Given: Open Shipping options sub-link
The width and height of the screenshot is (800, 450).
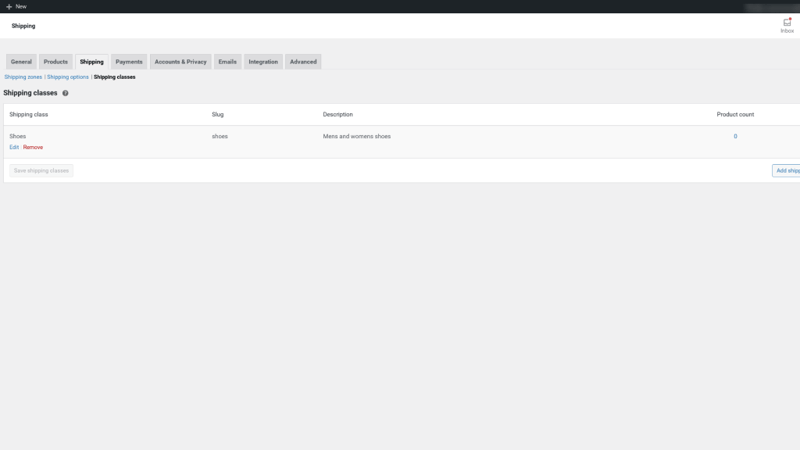Looking at the screenshot, I should [x=68, y=77].
